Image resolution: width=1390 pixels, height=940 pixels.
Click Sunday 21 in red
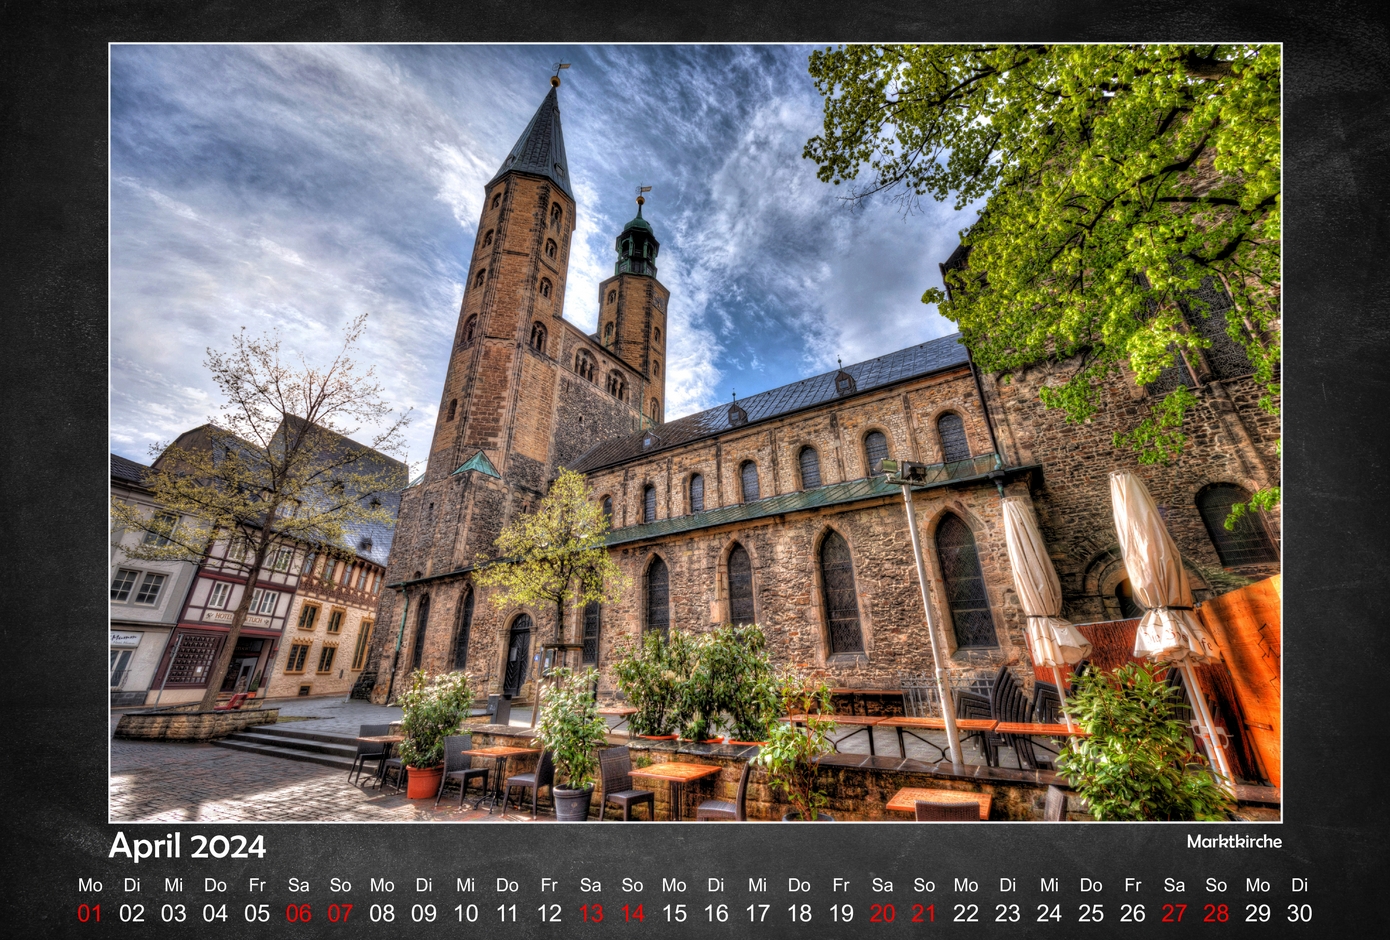point(924,912)
